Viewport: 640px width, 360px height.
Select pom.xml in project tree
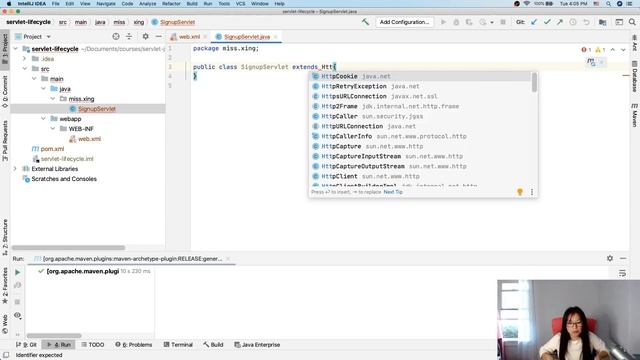point(52,149)
